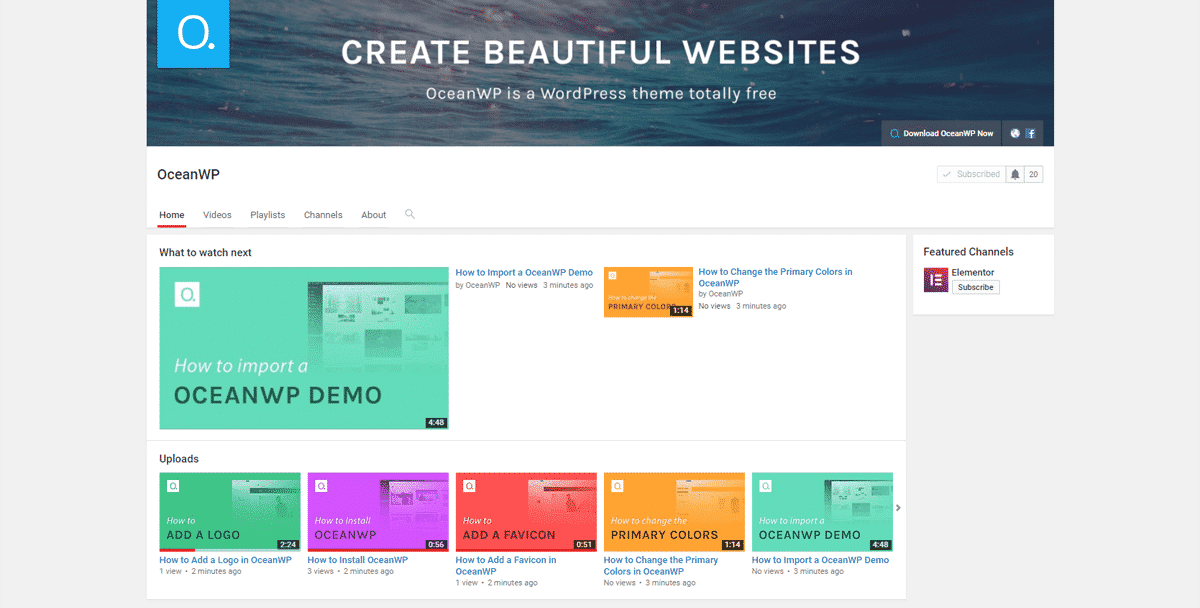Open featured title How to Import a OceanWP Demo
The height and width of the screenshot is (608, 1200).
(524, 272)
